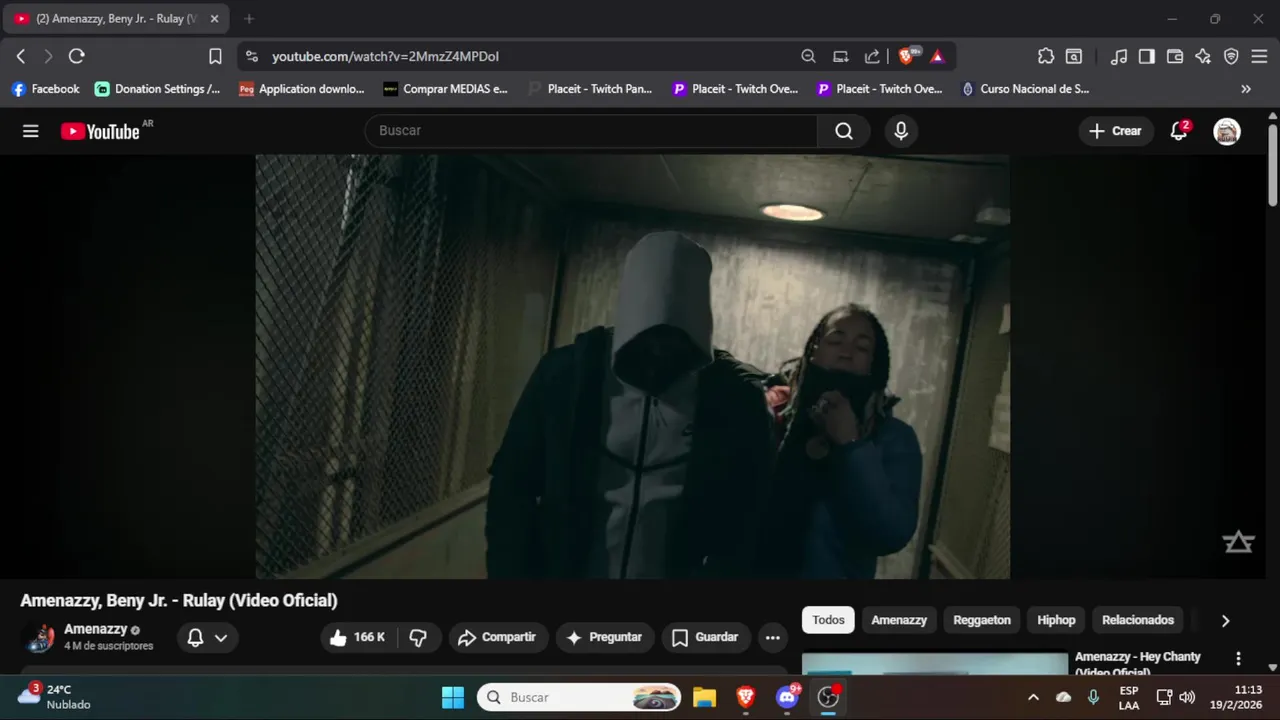The height and width of the screenshot is (720, 1280).
Task: View site information icon in address bar
Action: click(x=251, y=56)
